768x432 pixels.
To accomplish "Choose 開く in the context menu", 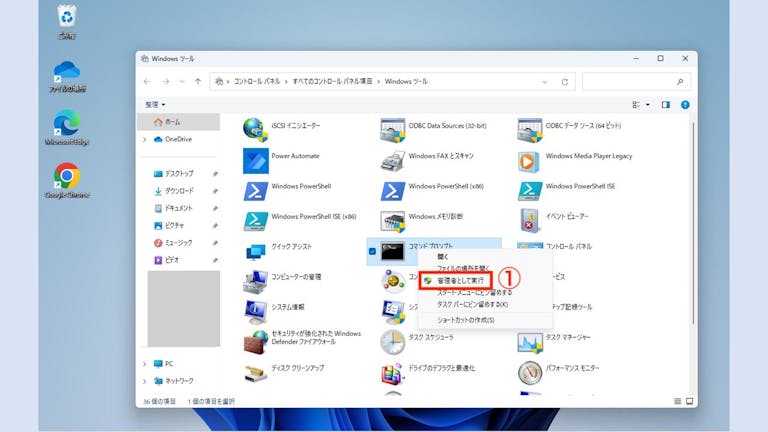I will pyautogui.click(x=443, y=257).
